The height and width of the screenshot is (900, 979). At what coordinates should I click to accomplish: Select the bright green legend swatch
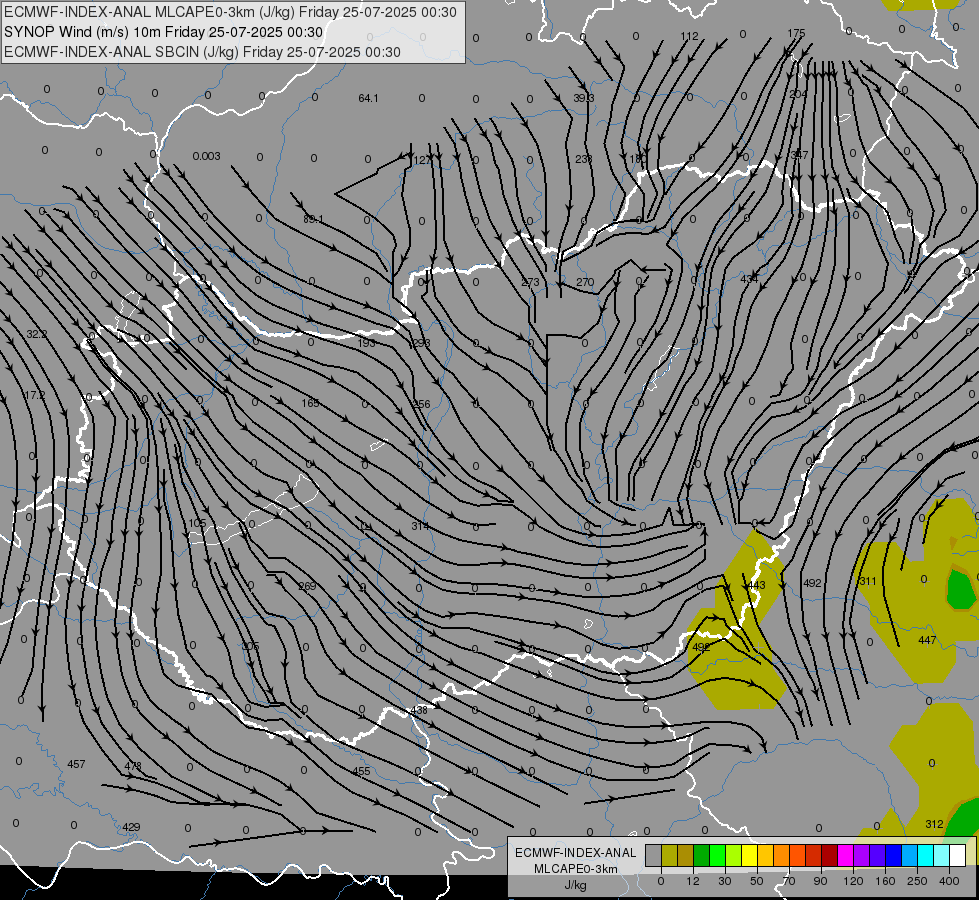[717, 855]
